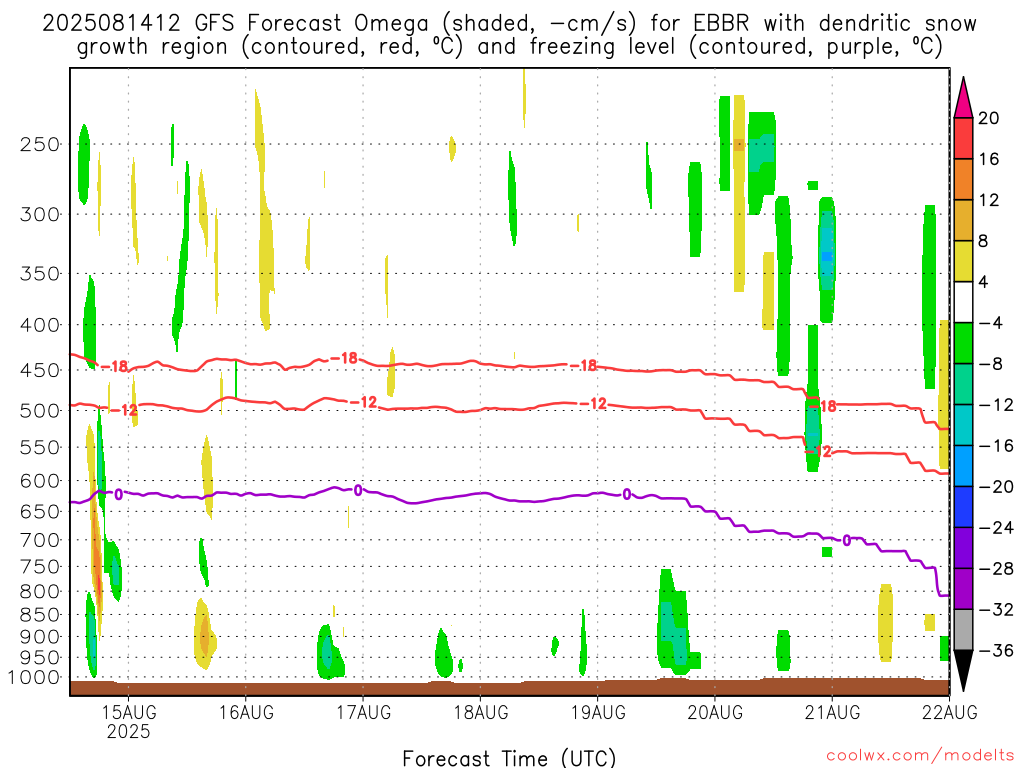Click the 250 pressure level label

pyautogui.click(x=40, y=144)
